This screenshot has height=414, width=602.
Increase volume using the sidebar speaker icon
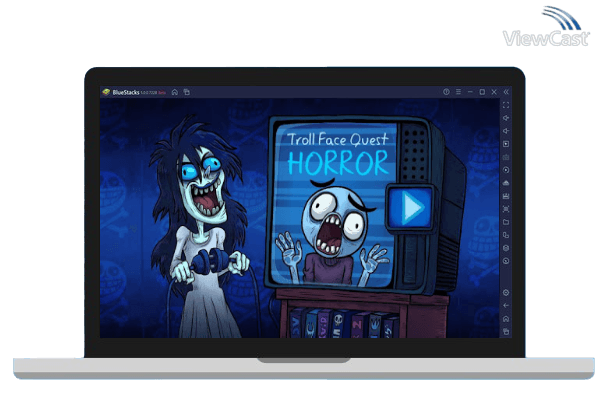[506, 118]
